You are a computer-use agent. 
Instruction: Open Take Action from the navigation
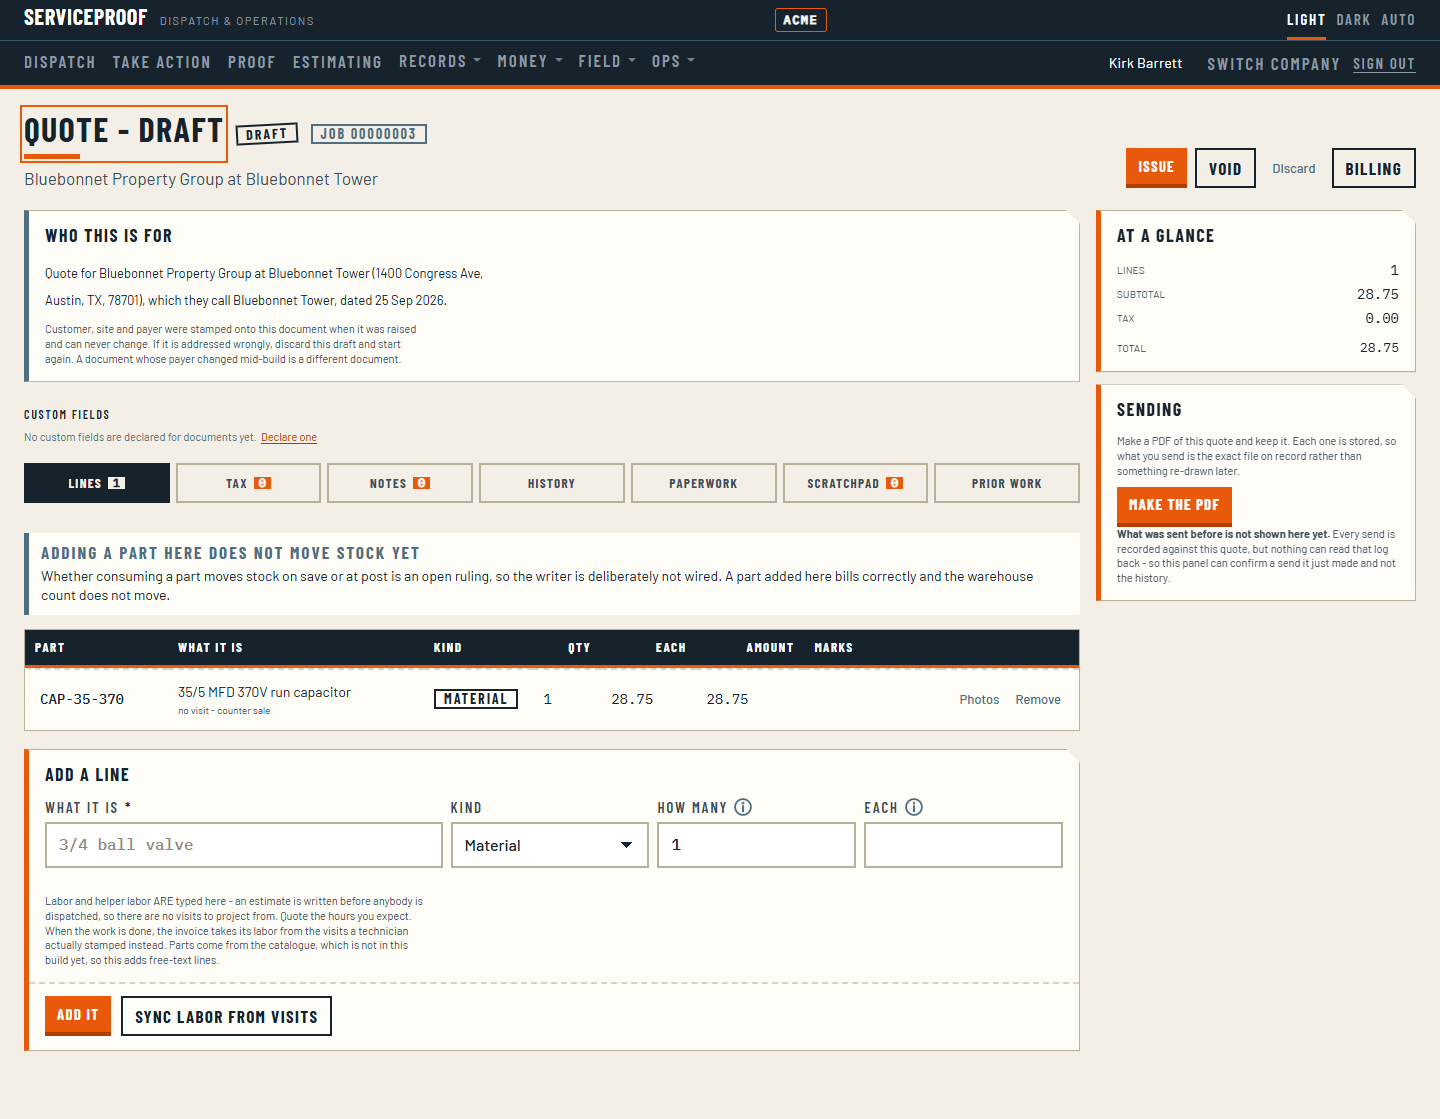(162, 62)
